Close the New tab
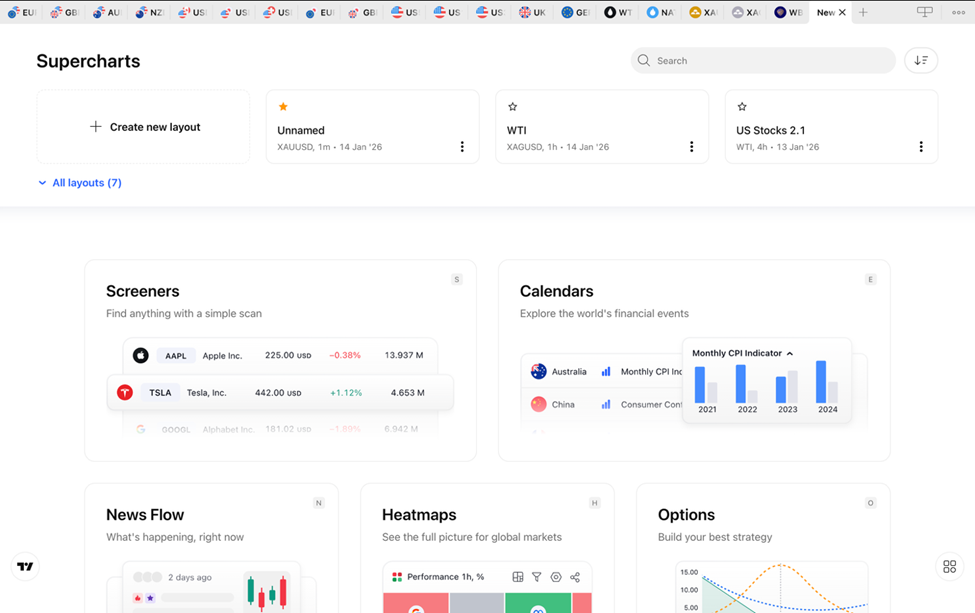This screenshot has width=975, height=613. coord(842,12)
